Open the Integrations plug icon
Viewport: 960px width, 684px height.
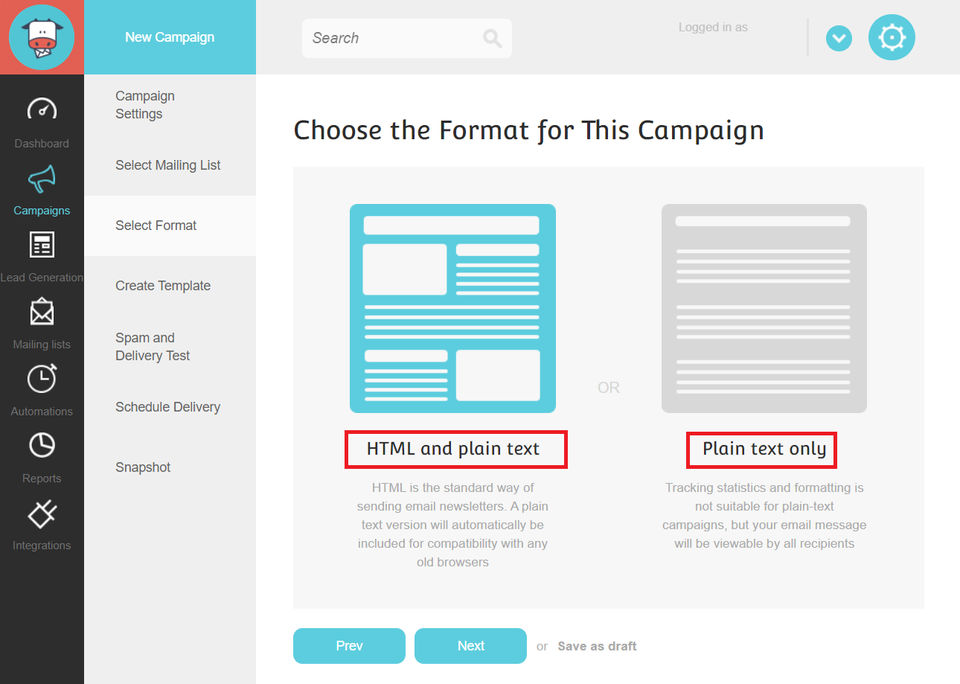tap(42, 513)
